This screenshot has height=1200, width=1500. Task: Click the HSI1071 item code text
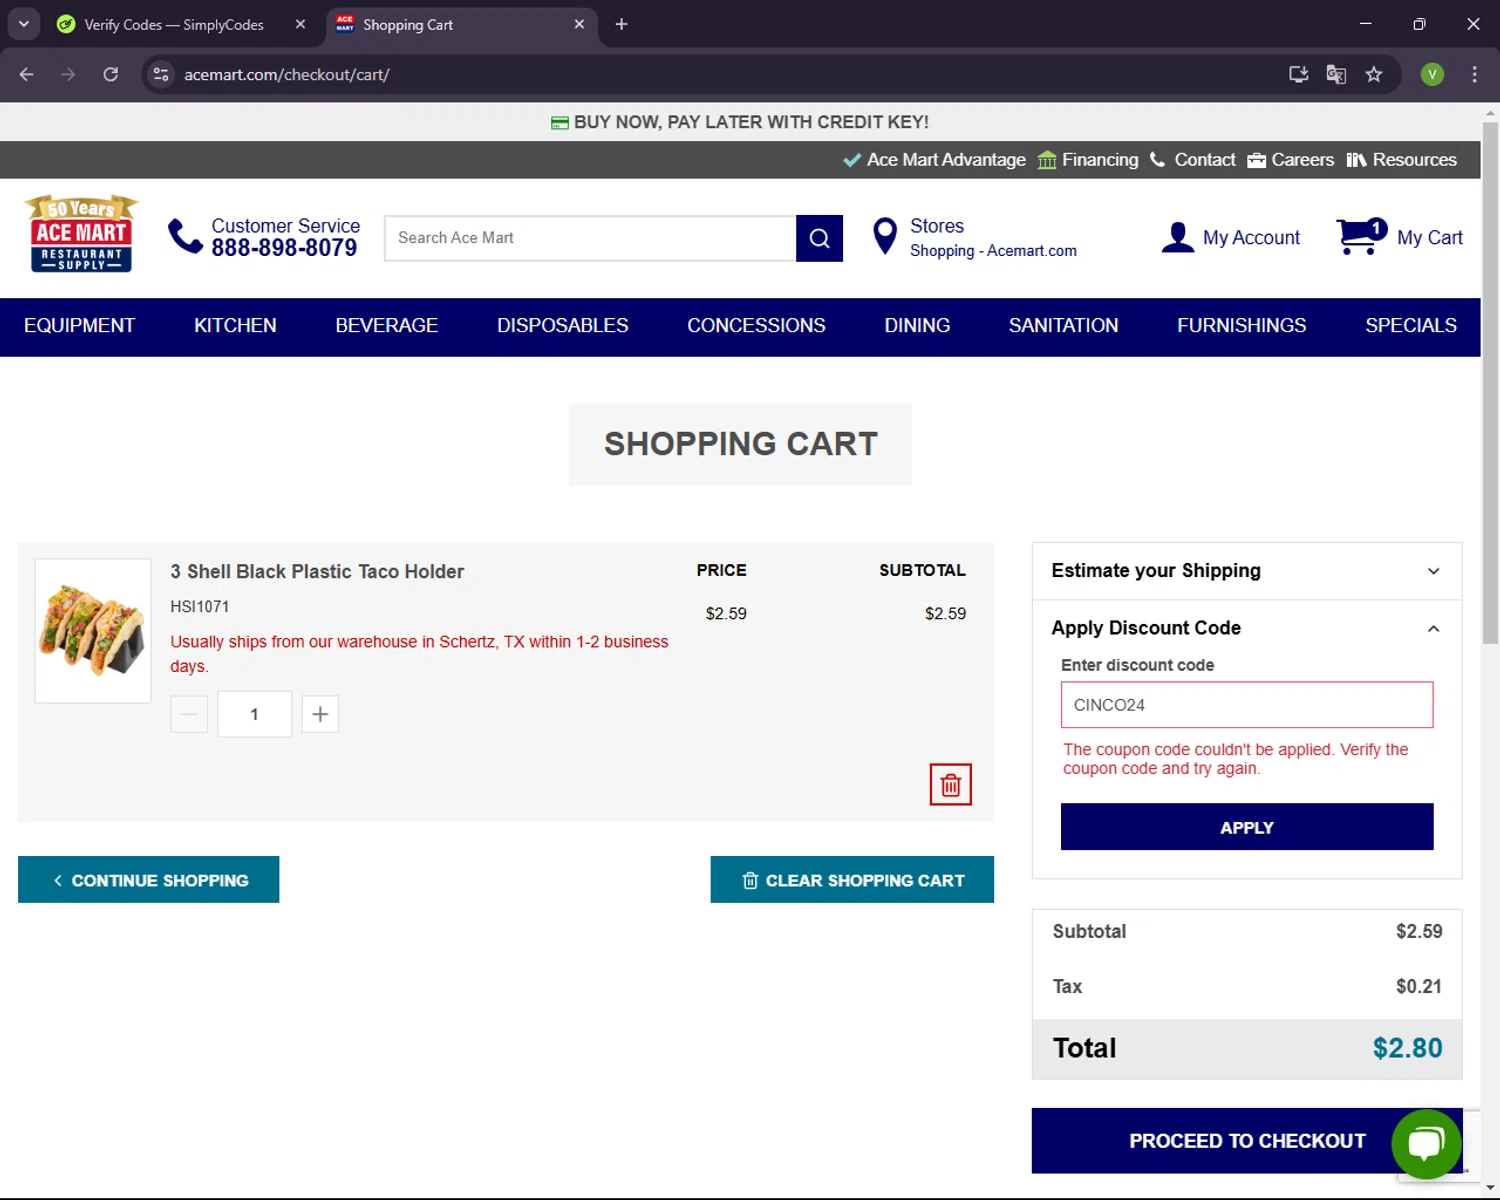(x=199, y=607)
